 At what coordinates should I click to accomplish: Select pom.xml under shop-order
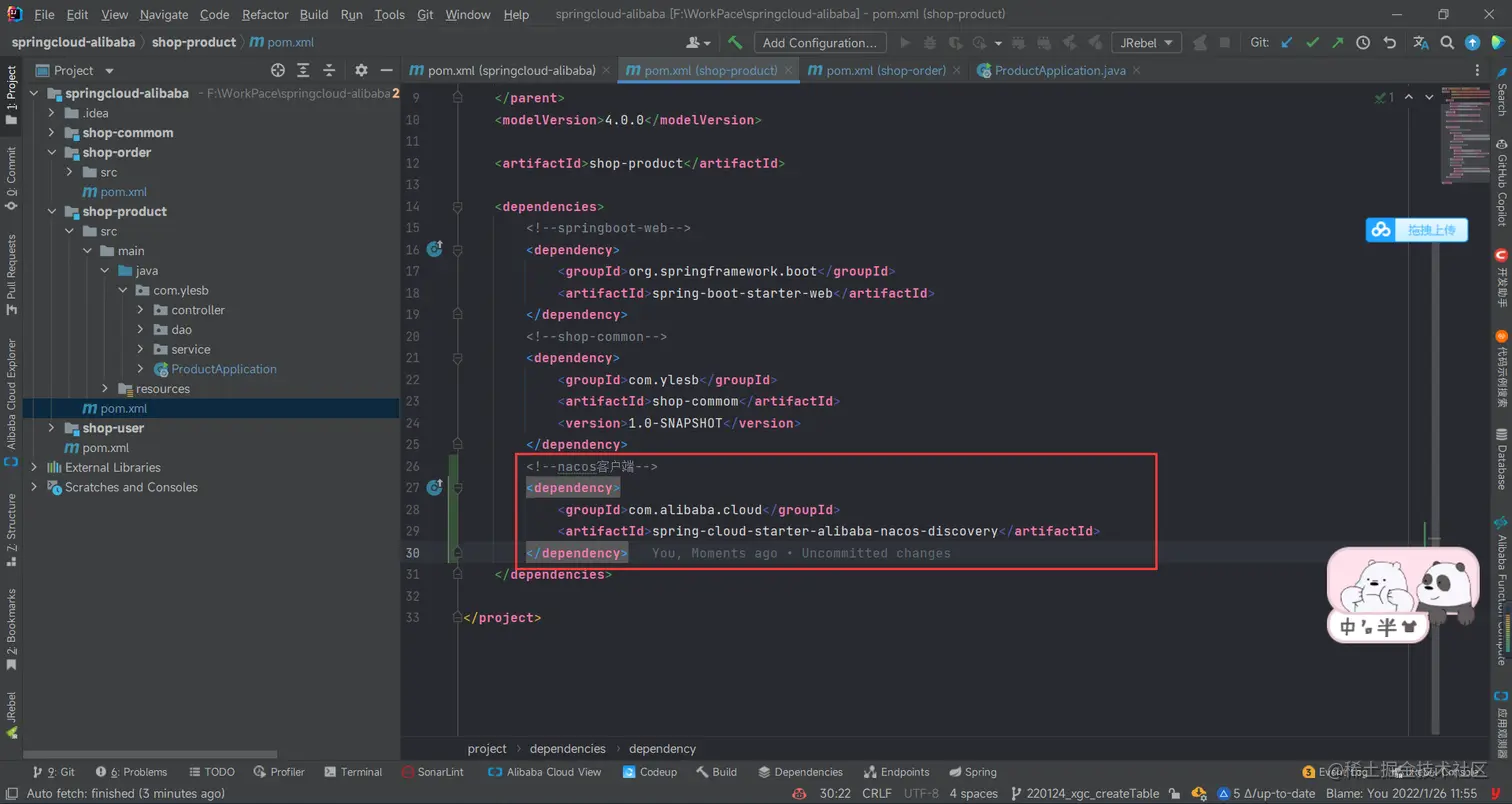(123, 192)
